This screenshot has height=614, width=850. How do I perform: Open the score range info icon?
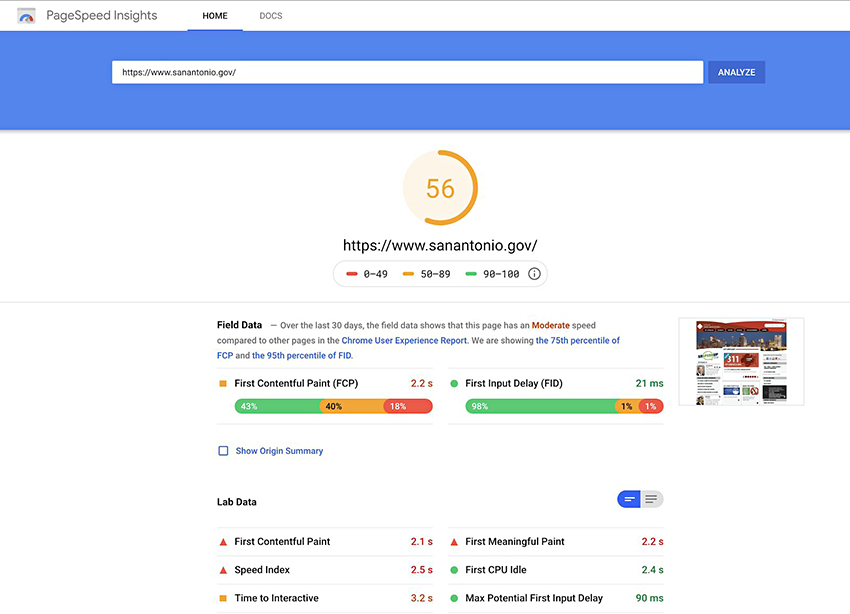(x=535, y=274)
